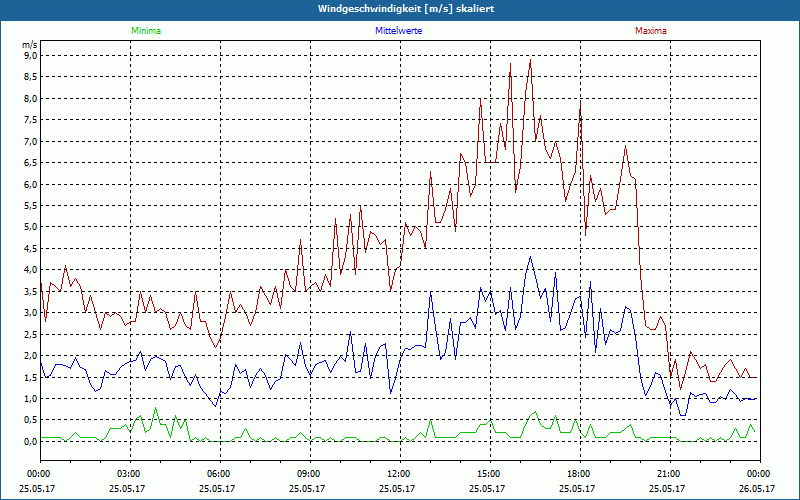Click the 1,5 y-axis value
The height and width of the screenshot is (500, 800).
[x=31, y=377]
